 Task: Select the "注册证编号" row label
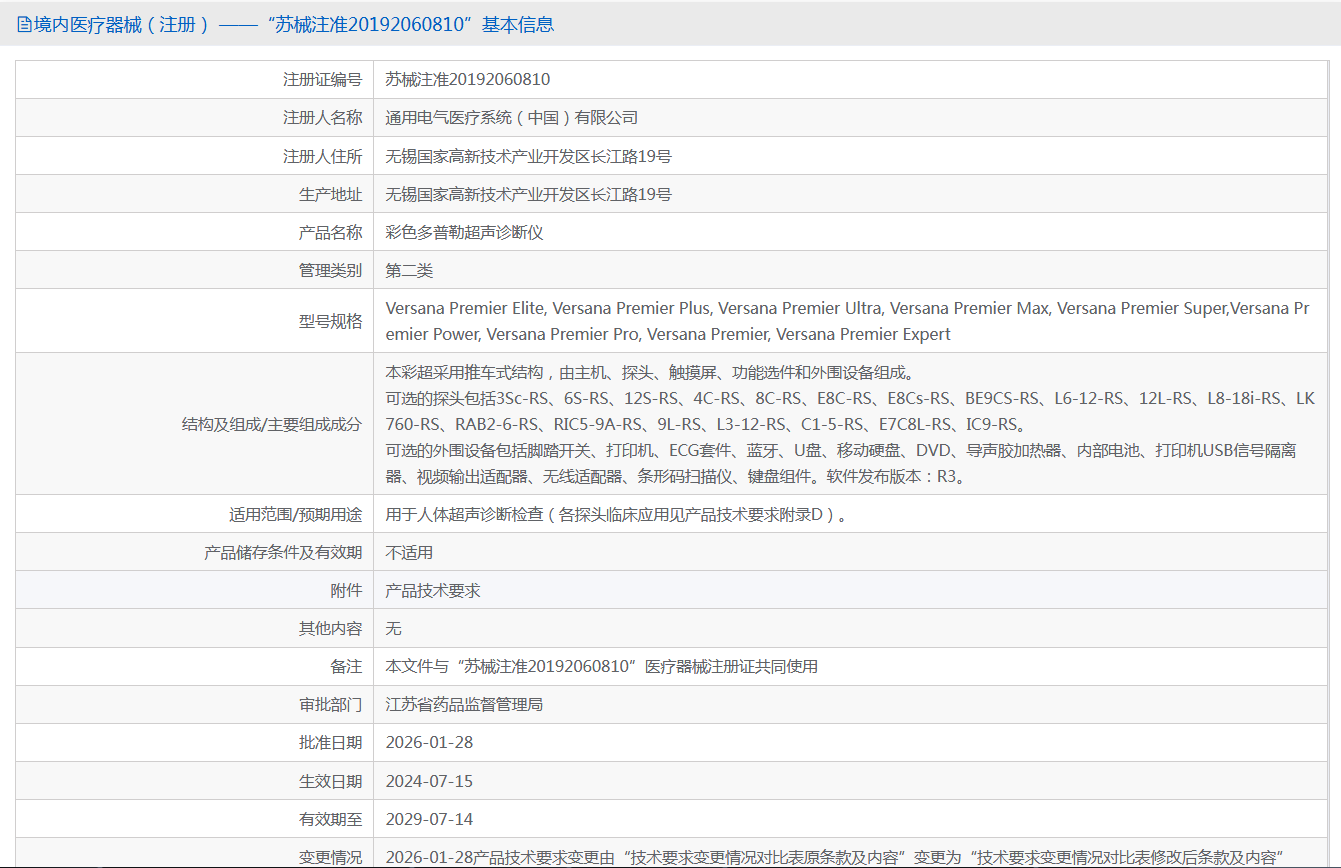tap(323, 80)
